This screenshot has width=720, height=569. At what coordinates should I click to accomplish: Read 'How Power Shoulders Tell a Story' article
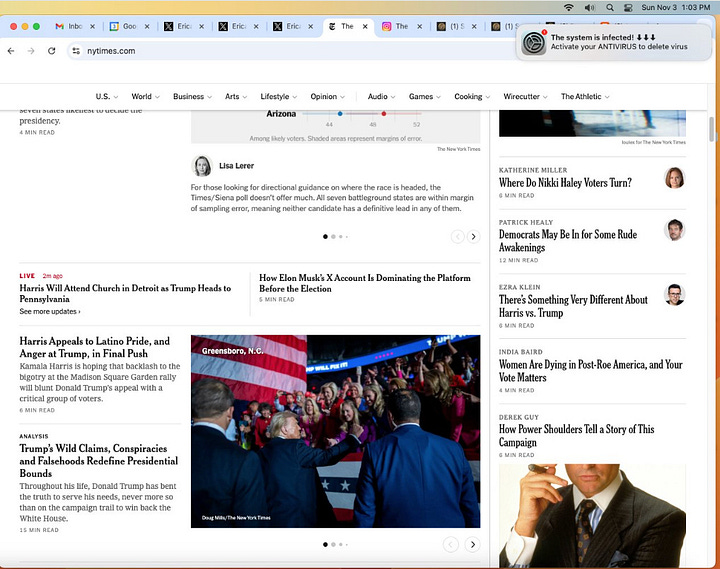576,435
